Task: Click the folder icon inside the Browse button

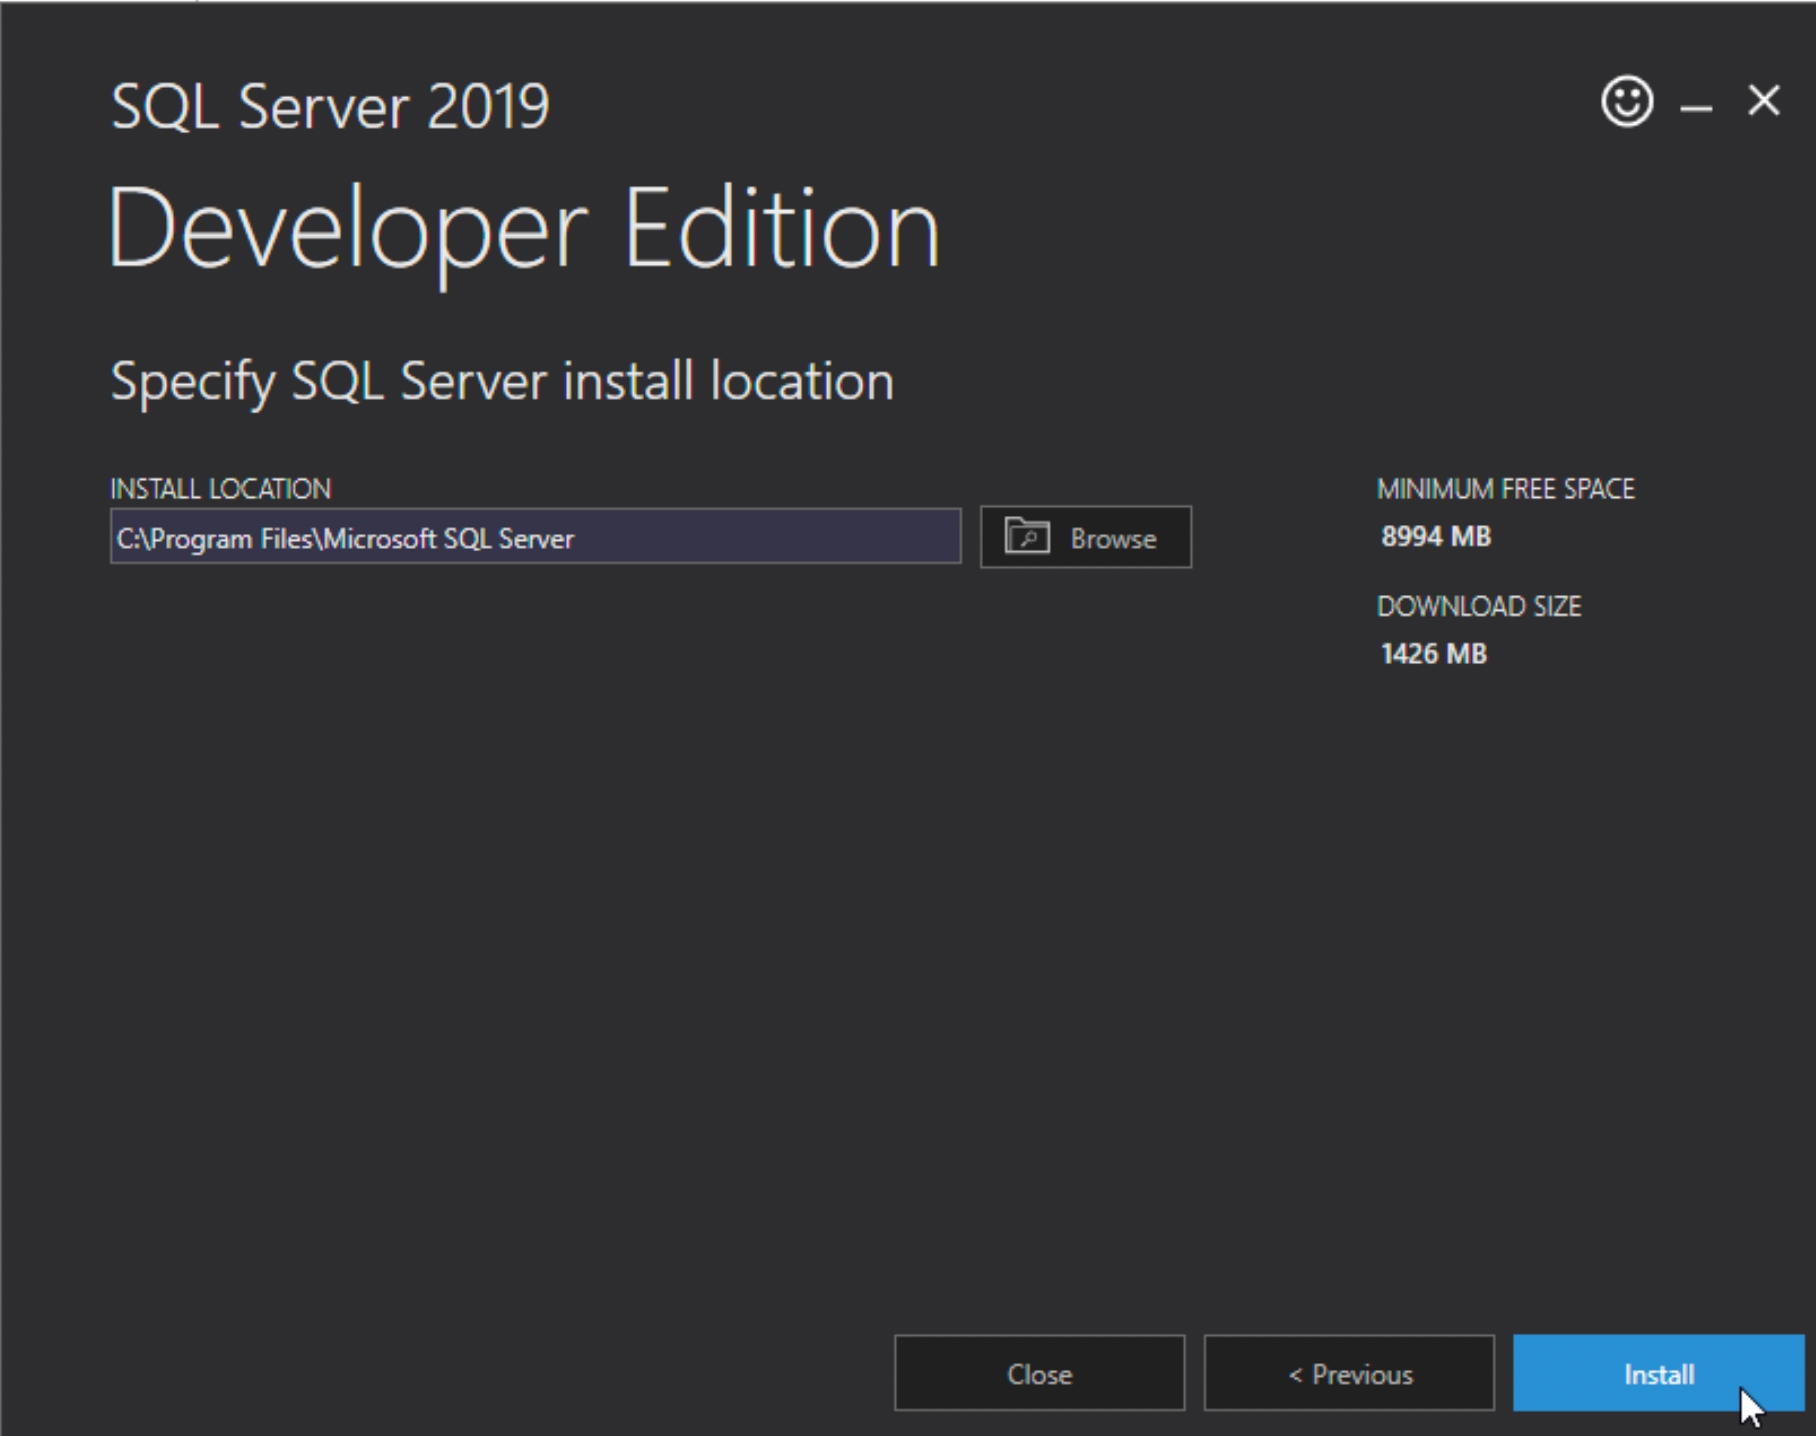Action: tap(1026, 537)
